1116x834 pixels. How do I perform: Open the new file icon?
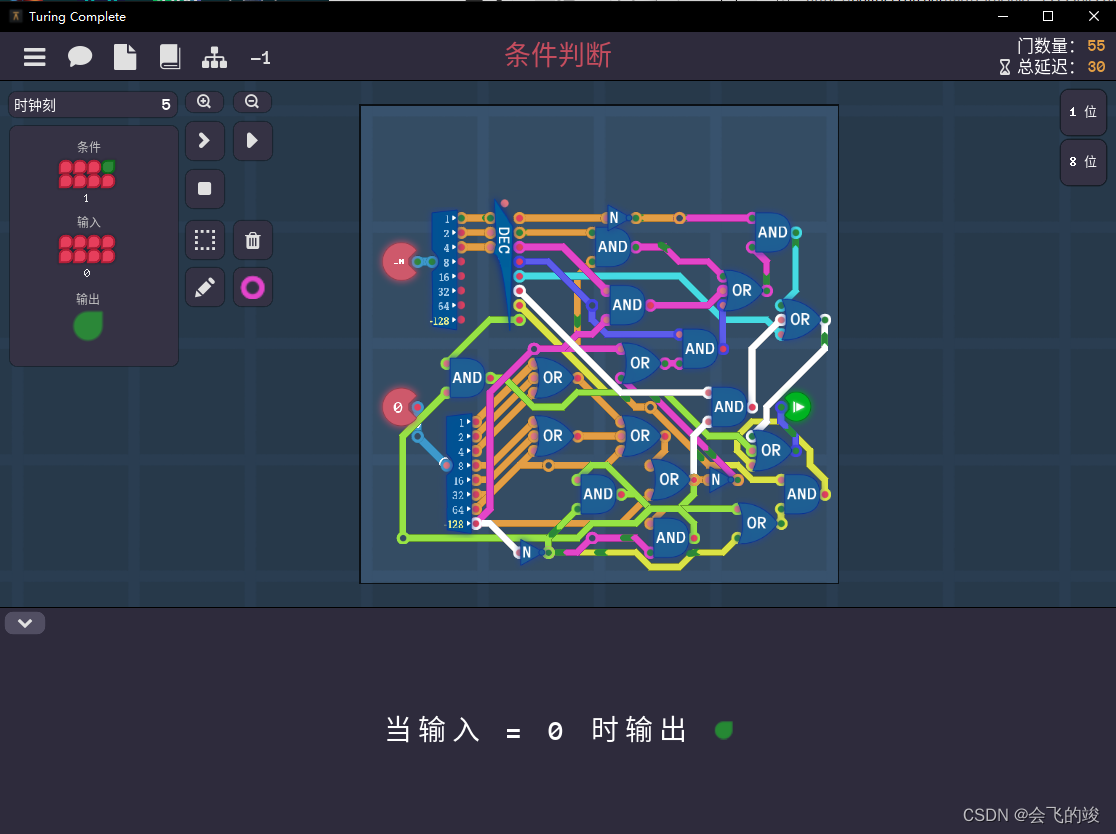[x=125, y=57]
